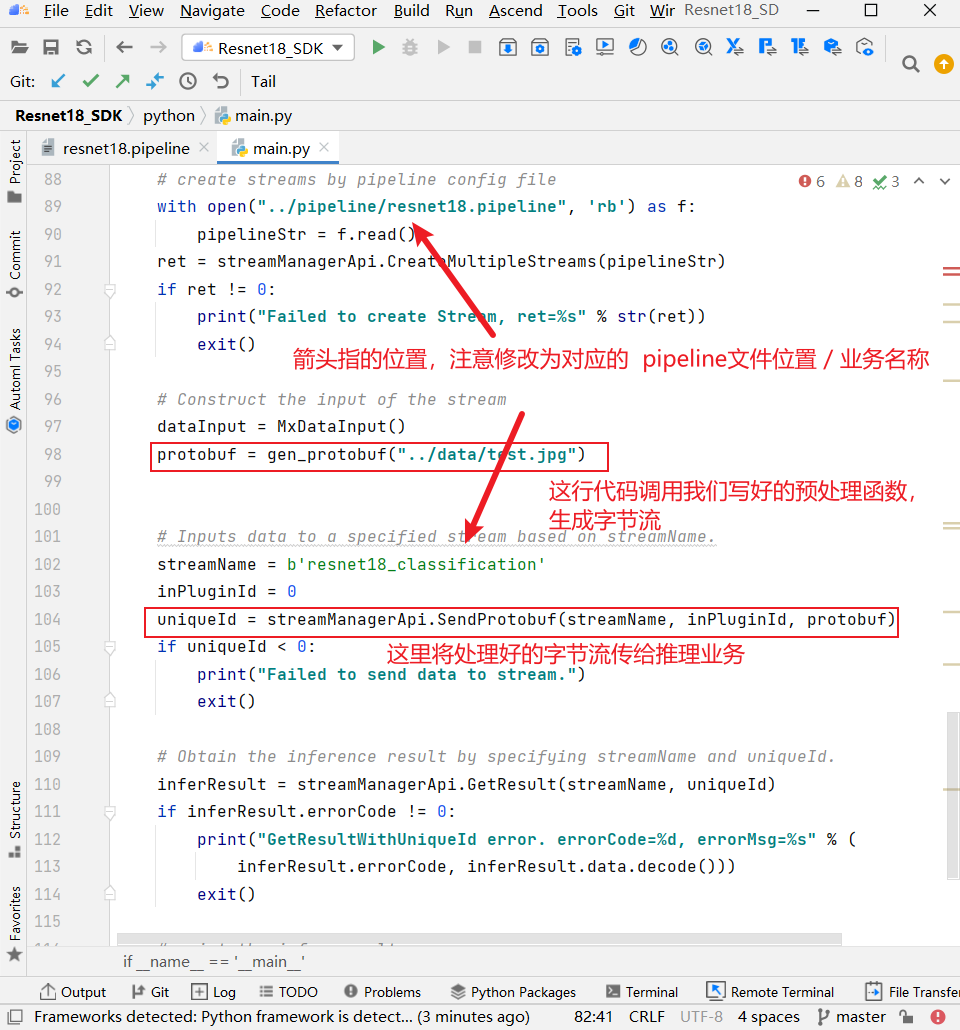960x1030 pixels.
Task: Click the gray run-with-coverage play icon
Action: [444, 47]
